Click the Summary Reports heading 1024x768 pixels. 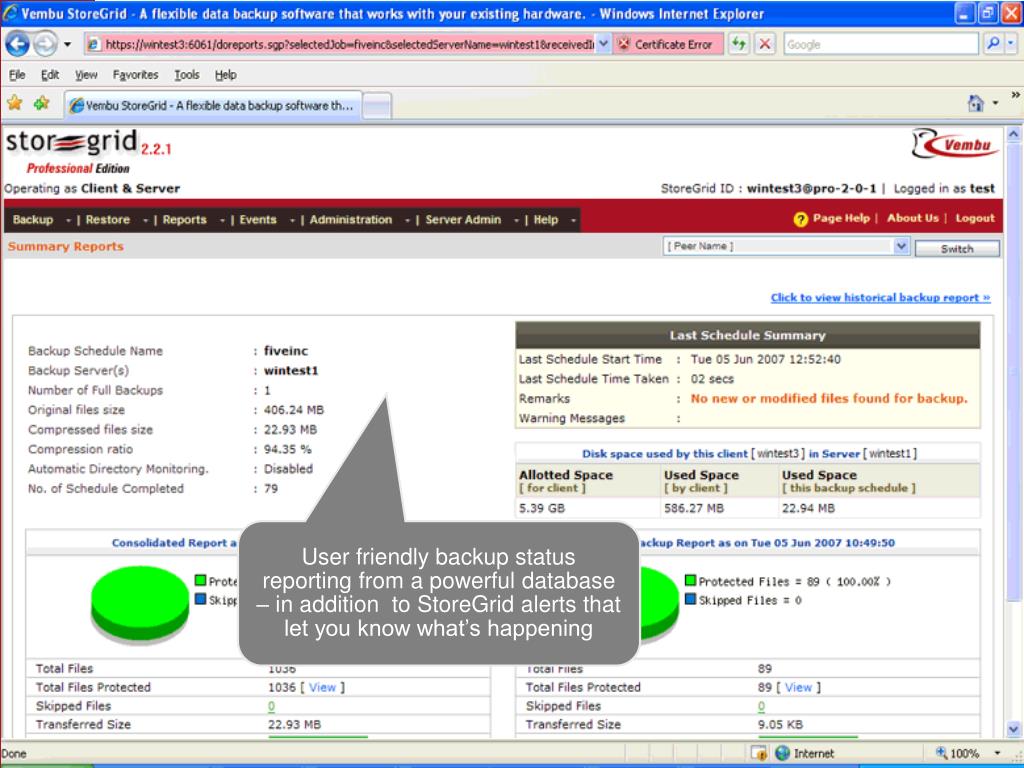65,247
